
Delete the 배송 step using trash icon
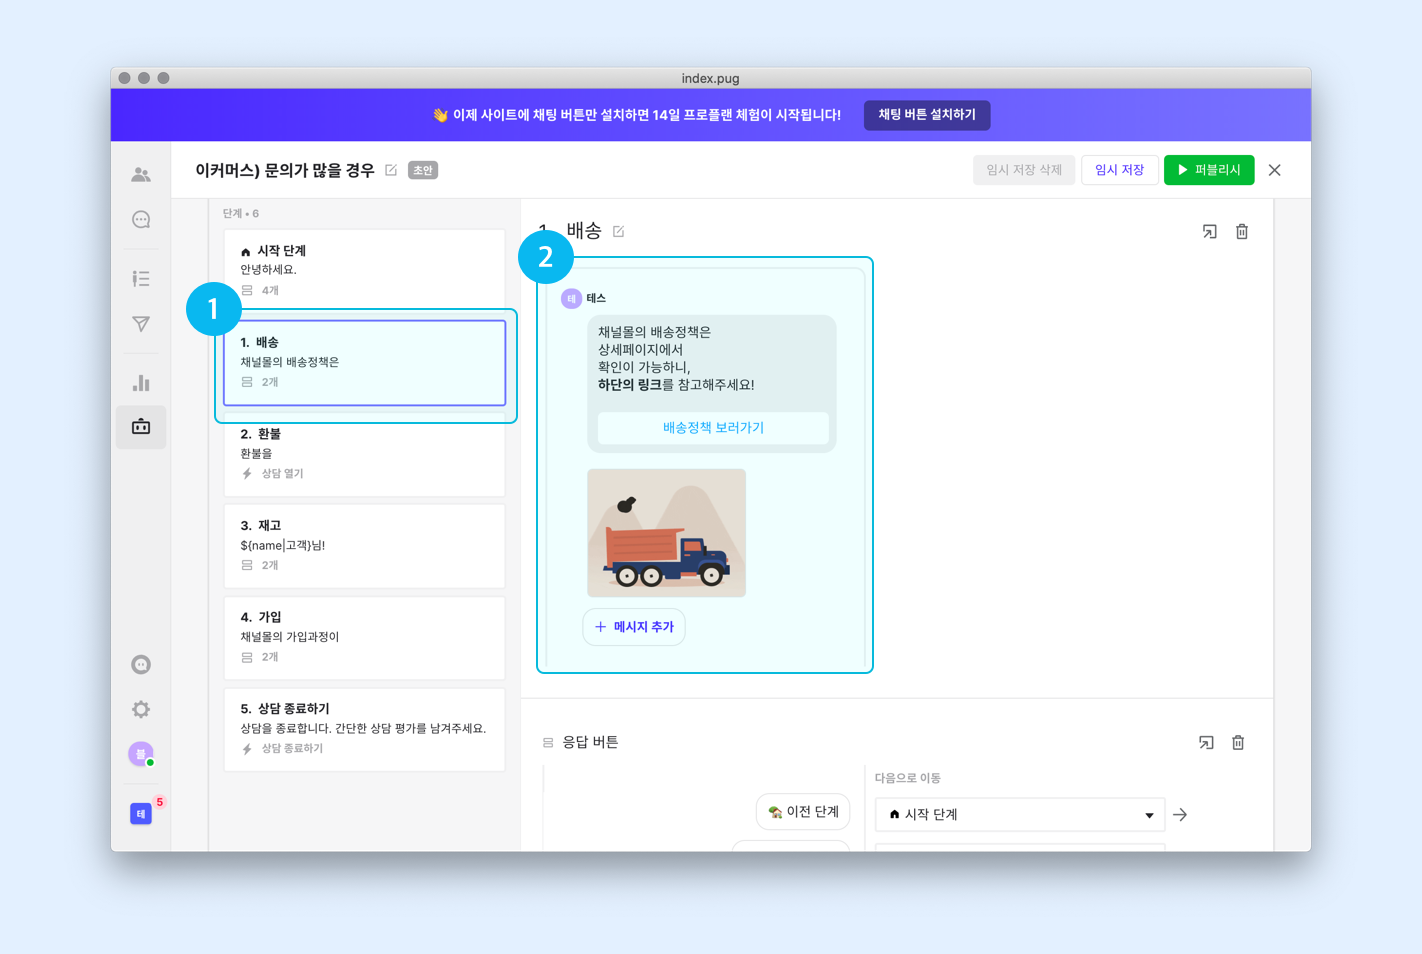tap(1241, 231)
